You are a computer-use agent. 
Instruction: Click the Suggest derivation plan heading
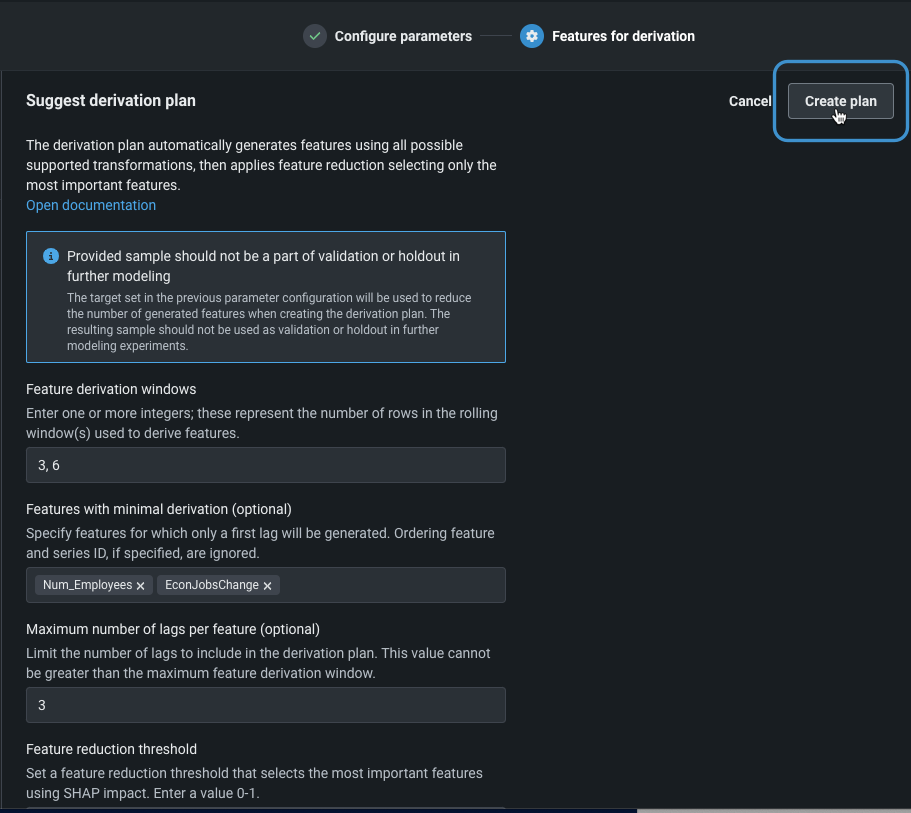(111, 100)
